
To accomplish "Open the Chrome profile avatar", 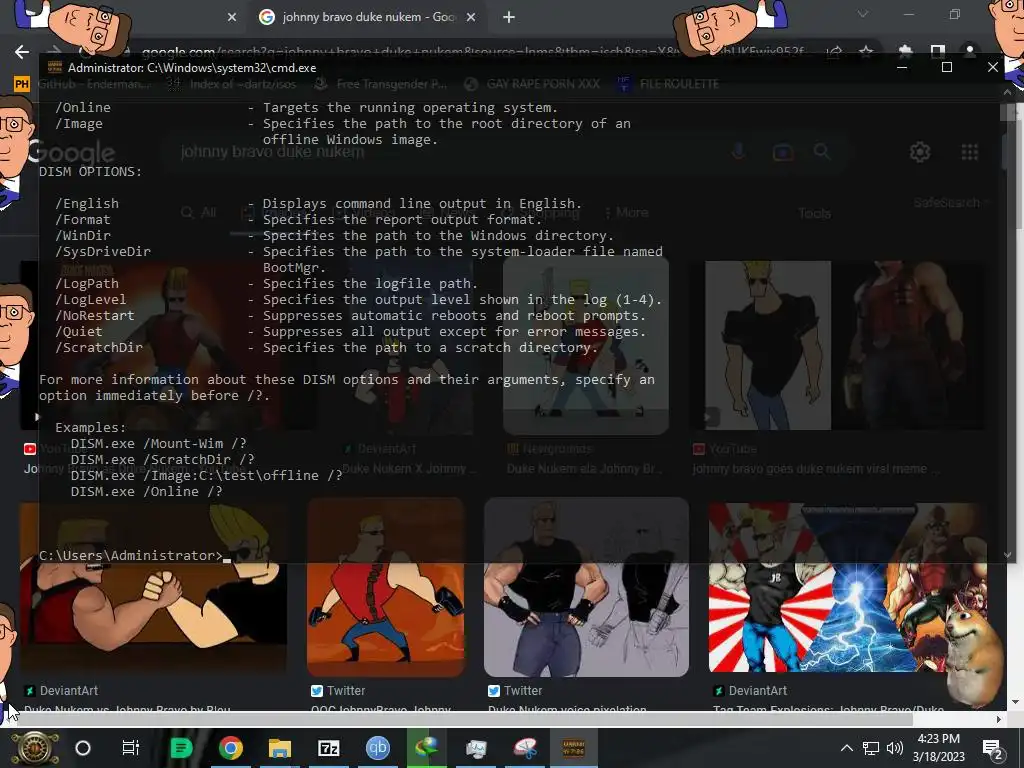I will click(970, 51).
